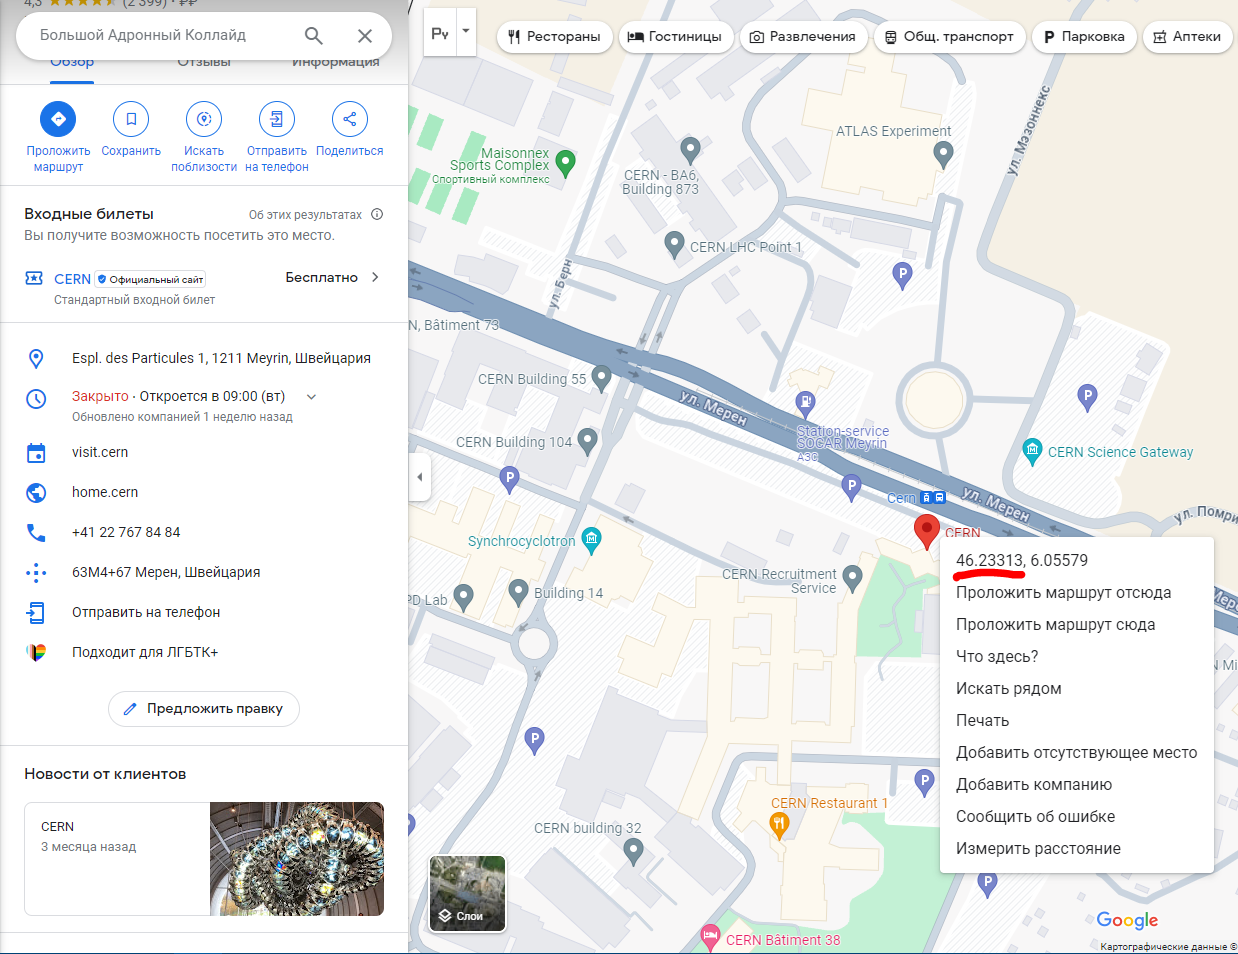Copy coordinates '46.23313, 6.05579' from context menu
The image size is (1238, 954).
point(1022,560)
